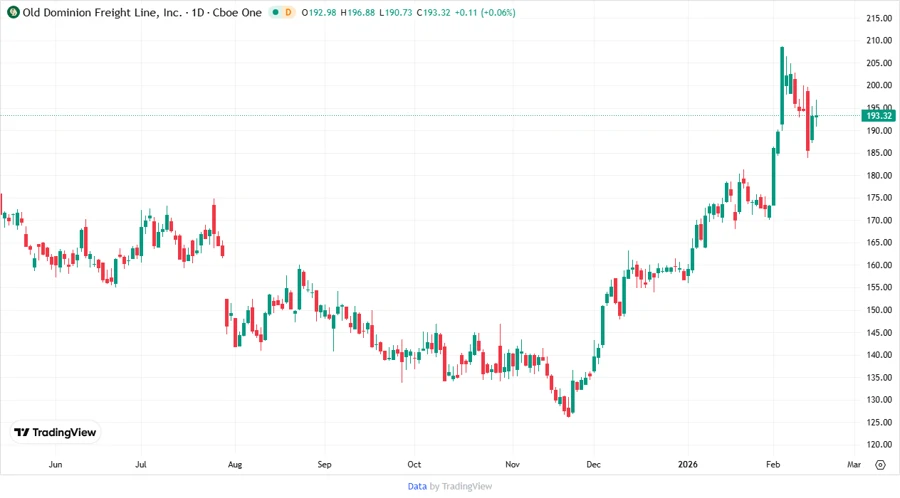Viewport: 900px width, 498px height.
Task: Click the 160.00 price axis label
Action: point(879,265)
